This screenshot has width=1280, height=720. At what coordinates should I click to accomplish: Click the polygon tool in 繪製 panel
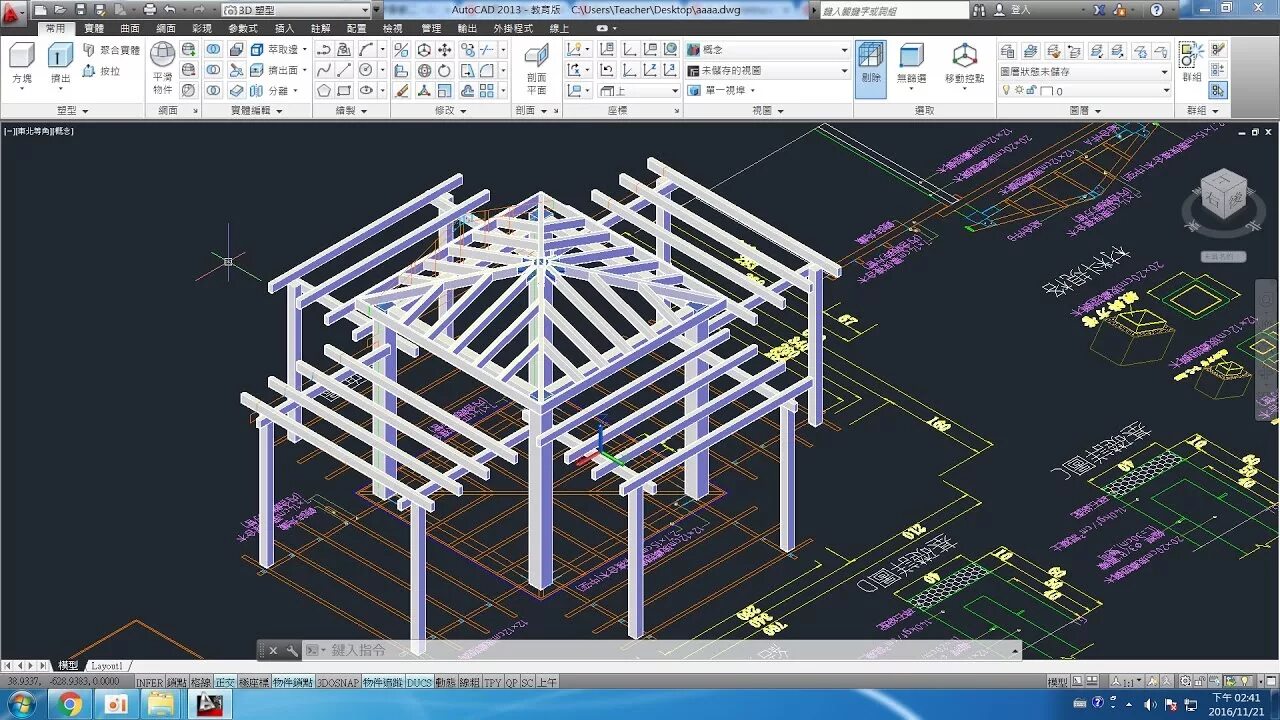pos(324,91)
